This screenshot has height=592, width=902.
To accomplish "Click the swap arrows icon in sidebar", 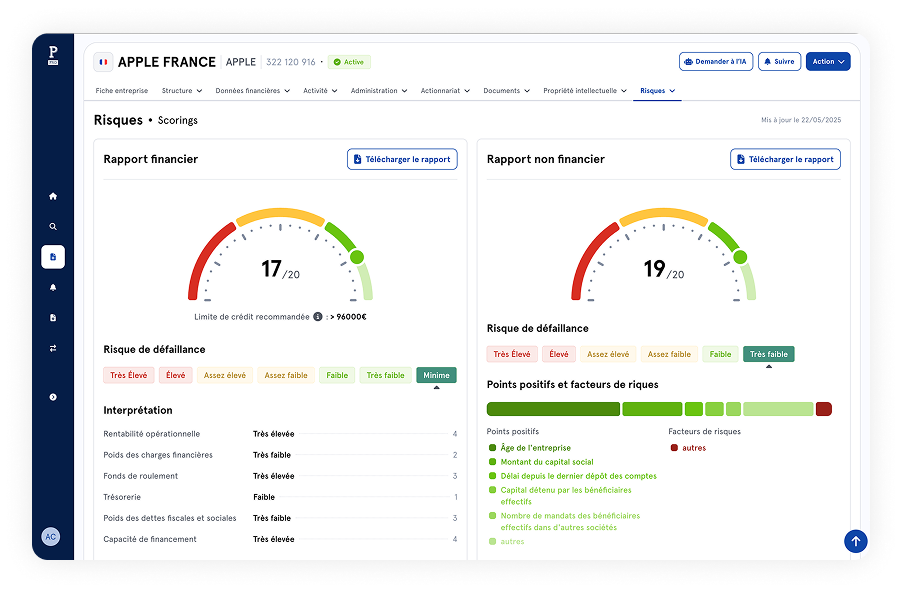I will (53, 348).
